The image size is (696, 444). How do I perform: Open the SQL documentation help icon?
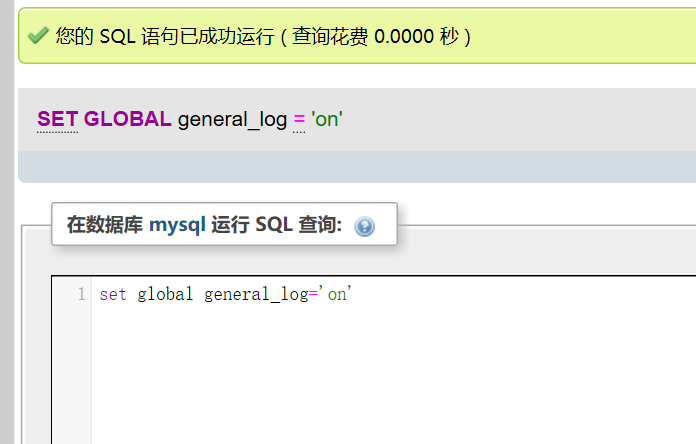click(364, 226)
